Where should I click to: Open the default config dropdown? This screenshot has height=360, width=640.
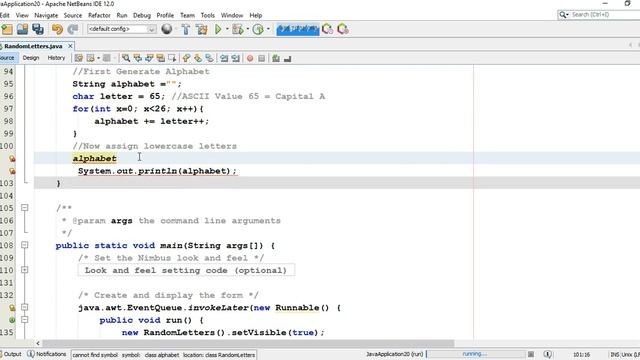pyautogui.click(x=122, y=29)
